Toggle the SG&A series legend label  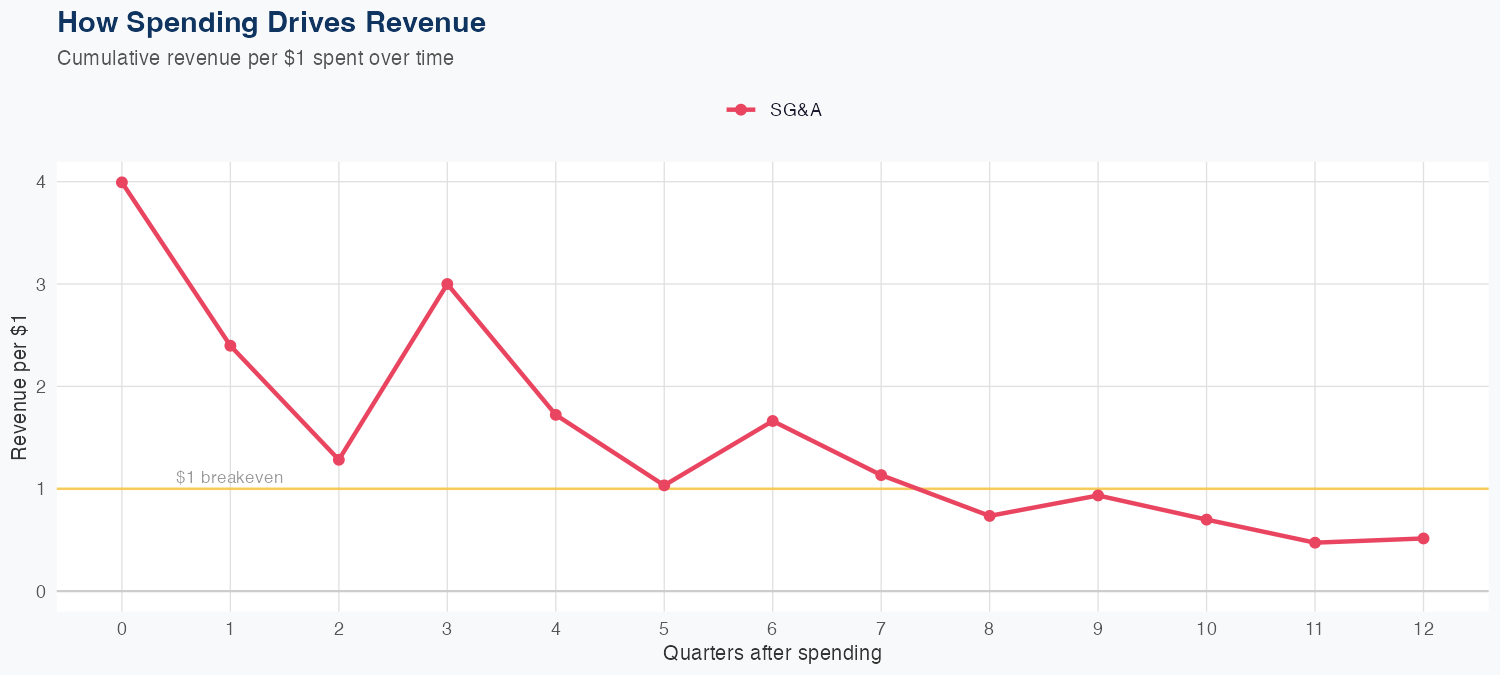tap(795, 110)
